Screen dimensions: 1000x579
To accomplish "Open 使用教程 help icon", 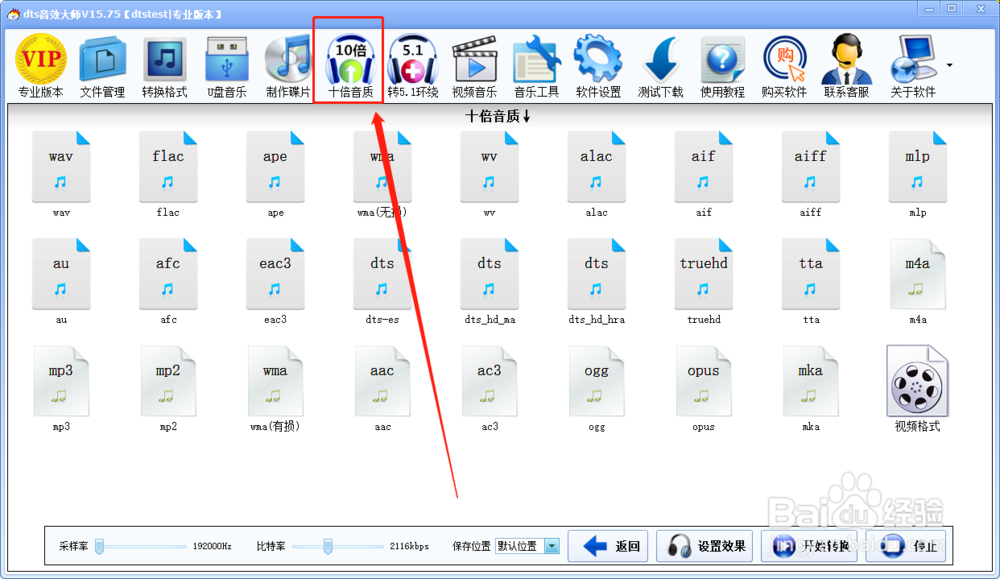I will (x=722, y=66).
